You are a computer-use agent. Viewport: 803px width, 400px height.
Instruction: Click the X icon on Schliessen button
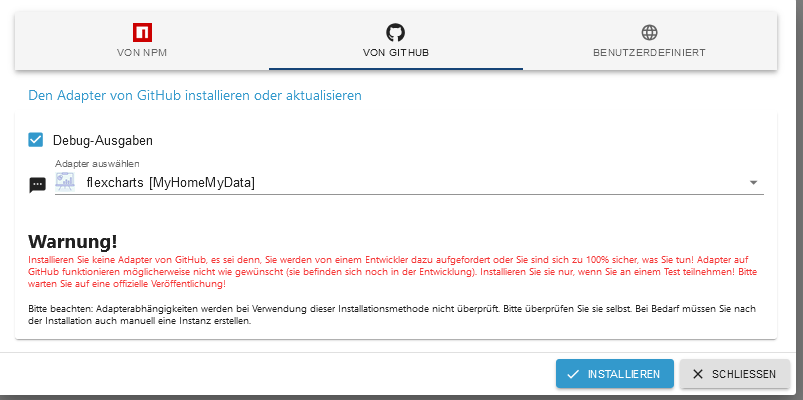[698, 374]
